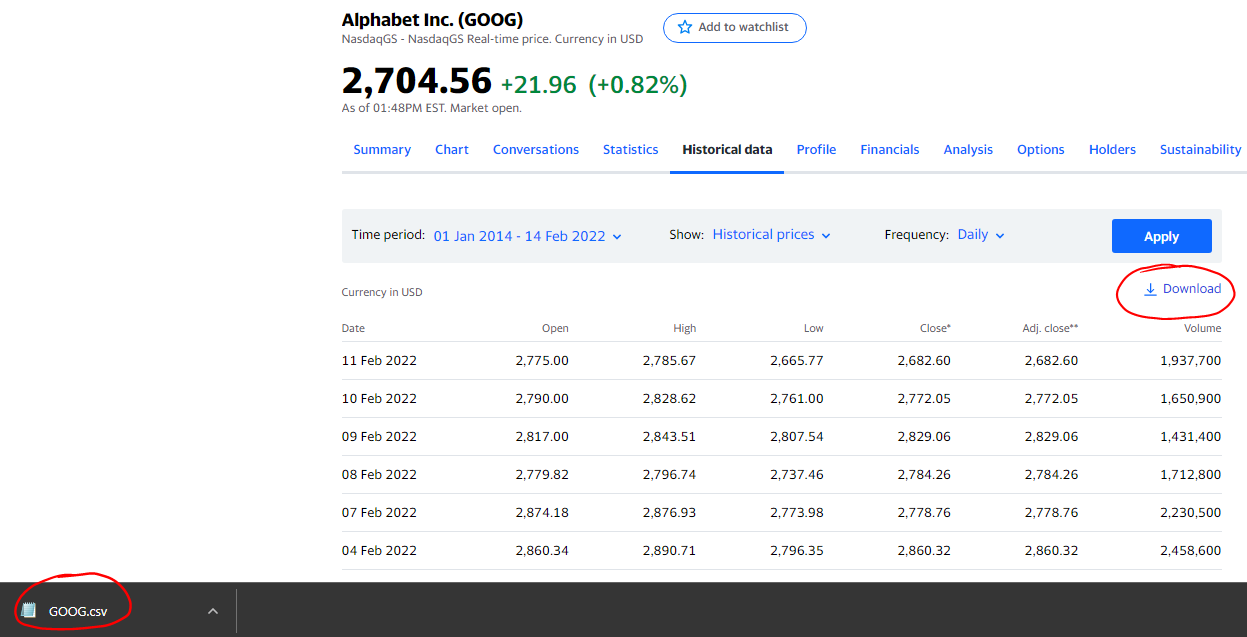Image resolution: width=1247 pixels, height=637 pixels.
Task: Click volume 1,431,400 for 09 Feb
Action: click(x=1190, y=437)
